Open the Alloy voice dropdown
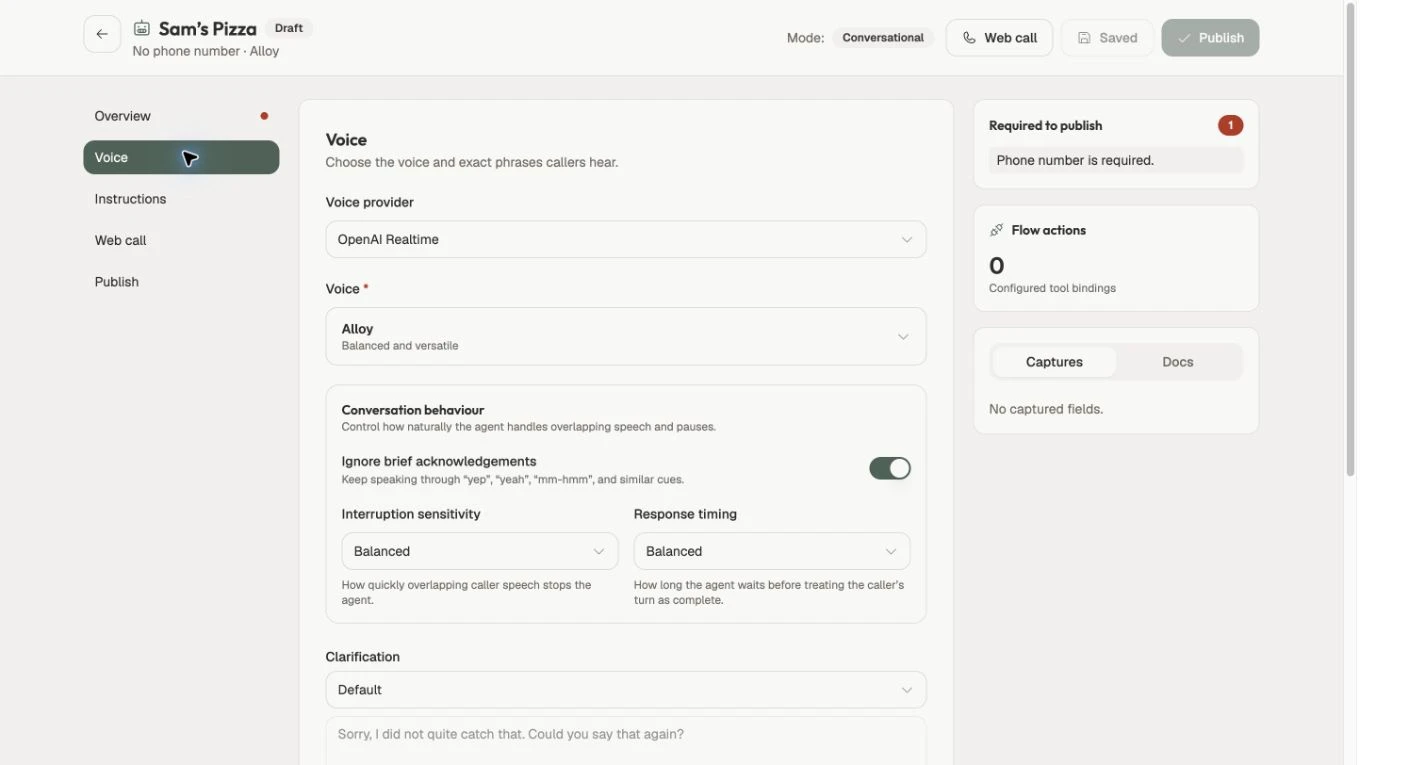Screen dimensions: 1425x765 tap(626, 336)
